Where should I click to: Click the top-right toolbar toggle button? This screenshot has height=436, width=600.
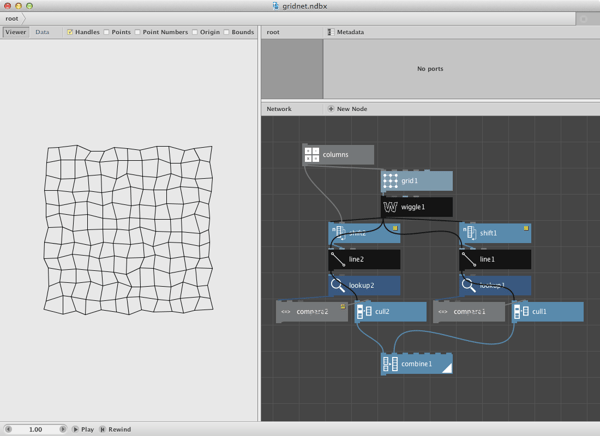click(584, 18)
